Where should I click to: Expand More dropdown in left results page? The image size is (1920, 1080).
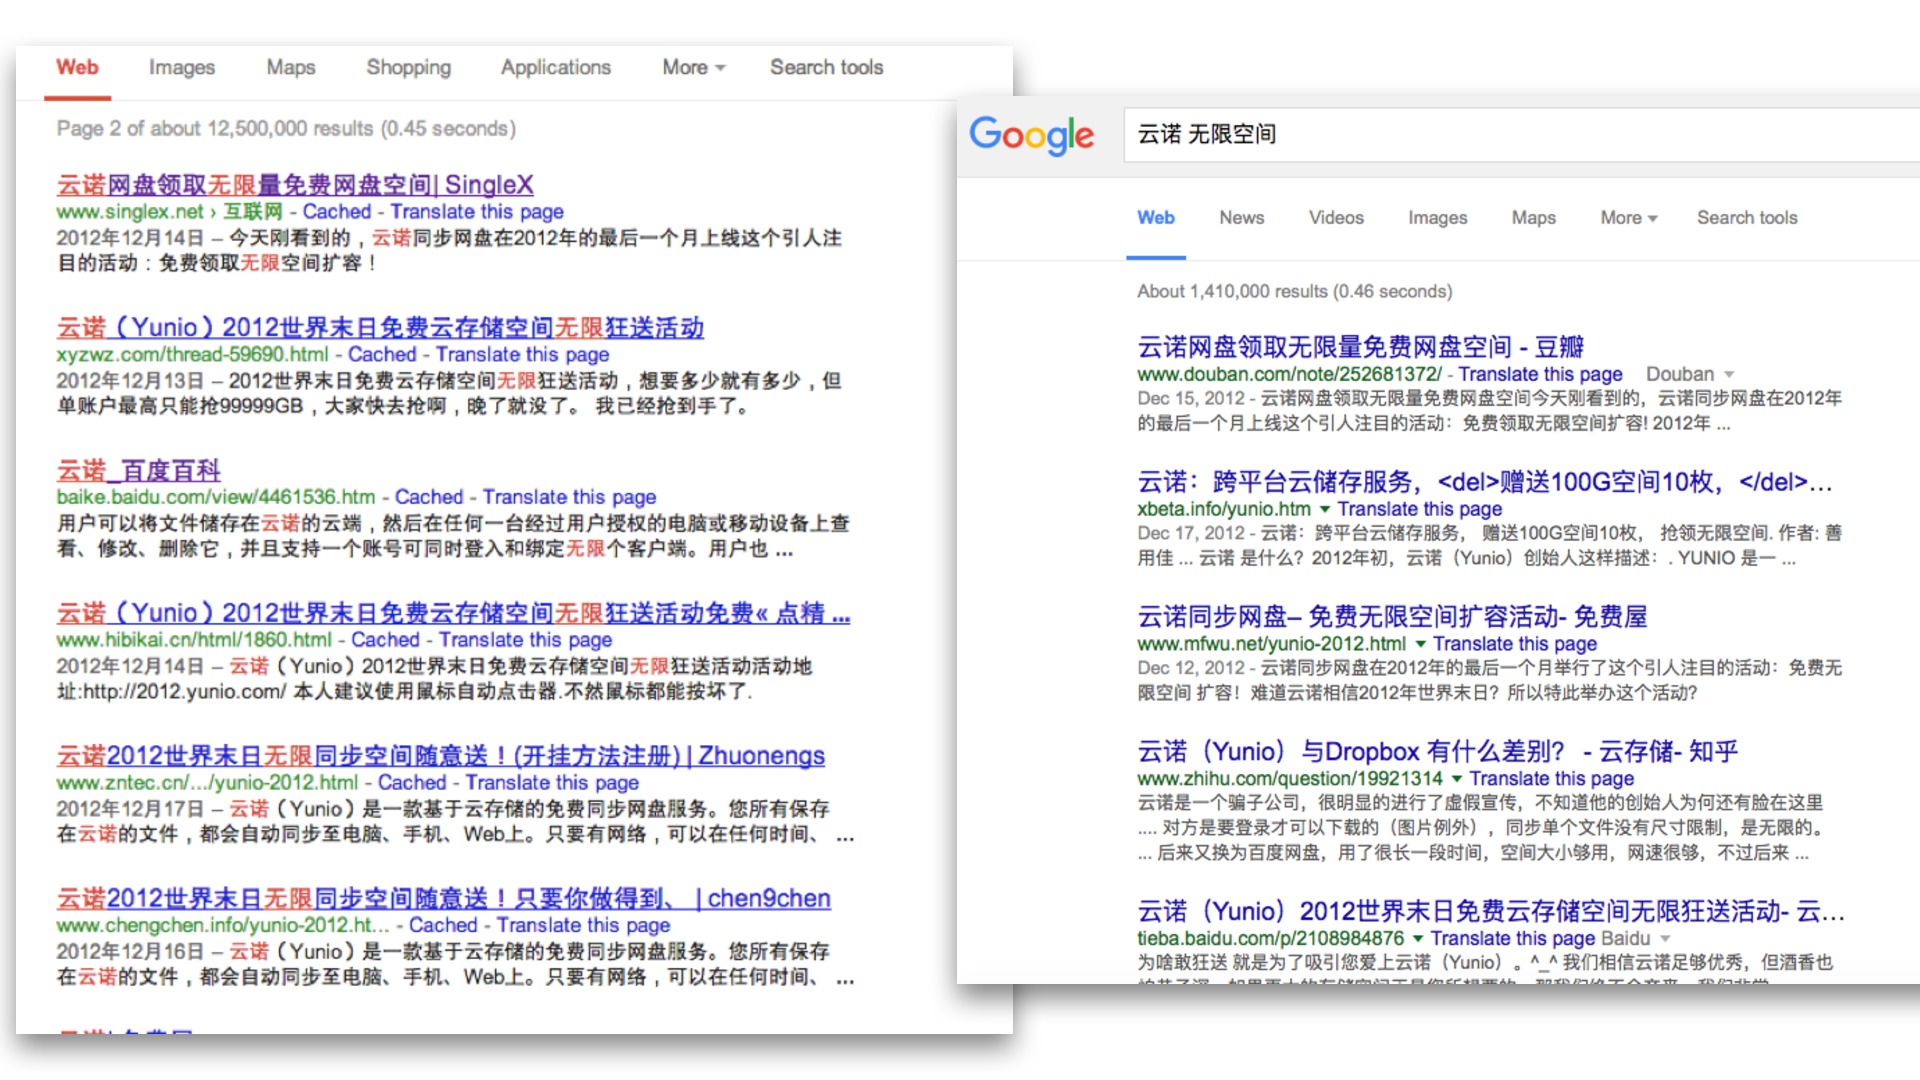(x=693, y=67)
